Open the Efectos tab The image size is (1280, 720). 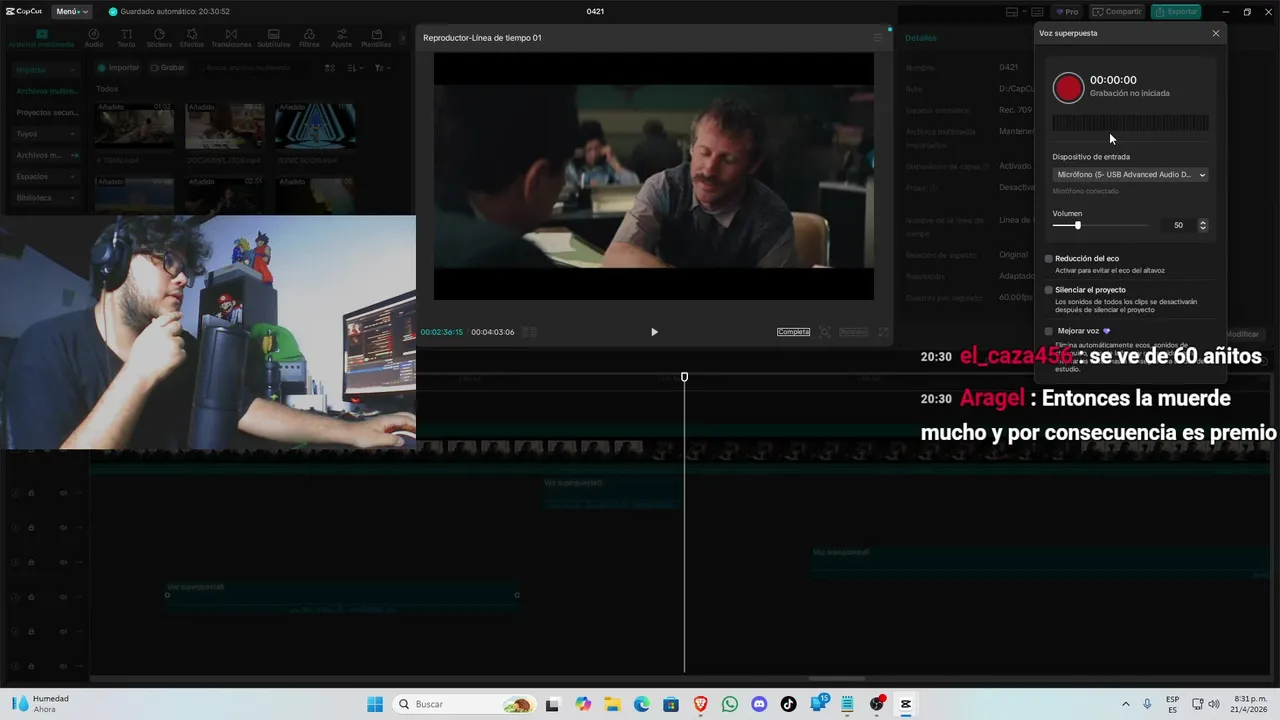click(192, 38)
